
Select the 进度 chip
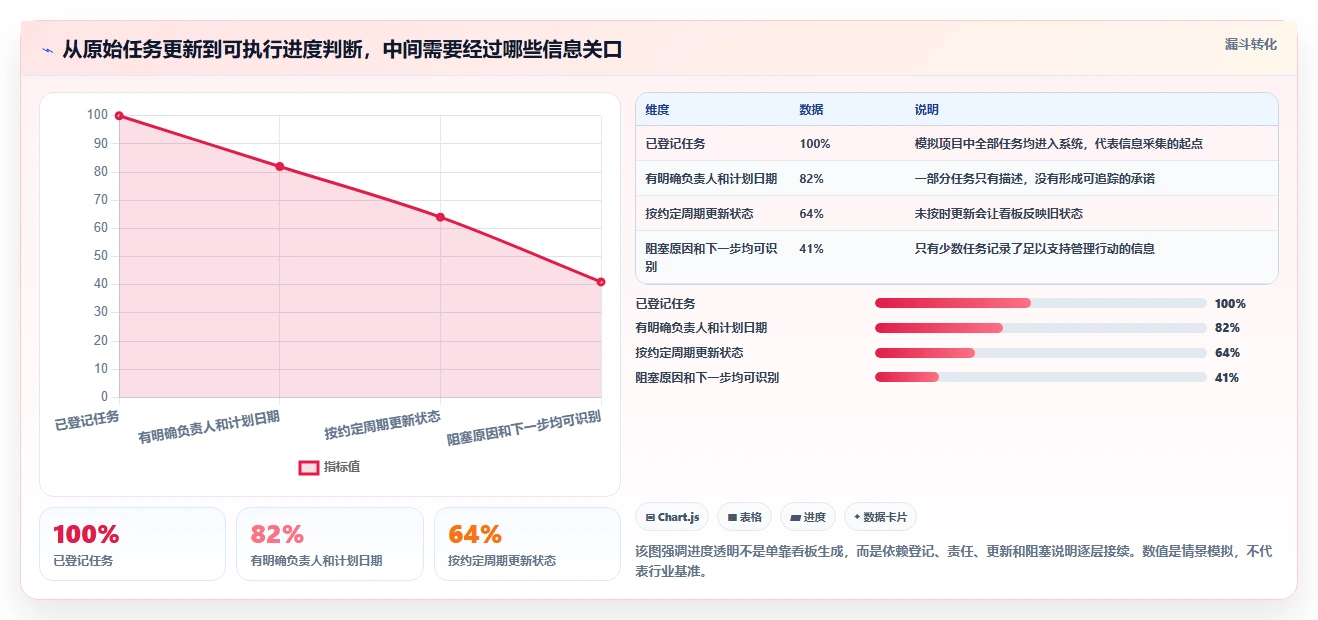coord(807,517)
